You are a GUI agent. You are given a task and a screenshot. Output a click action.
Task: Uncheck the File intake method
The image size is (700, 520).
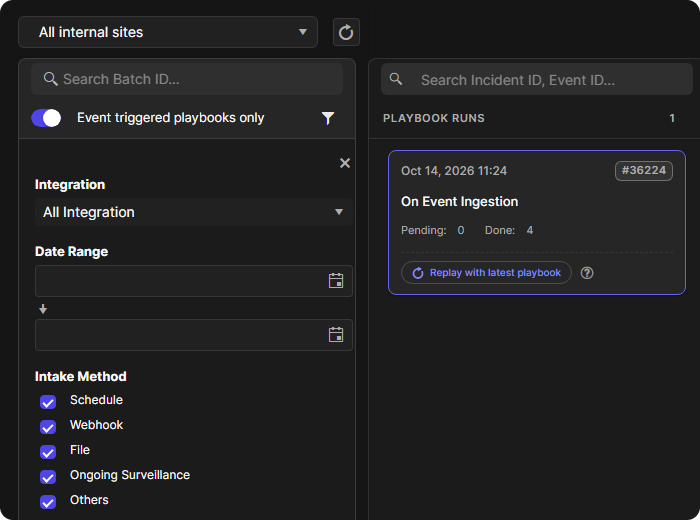tap(48, 452)
